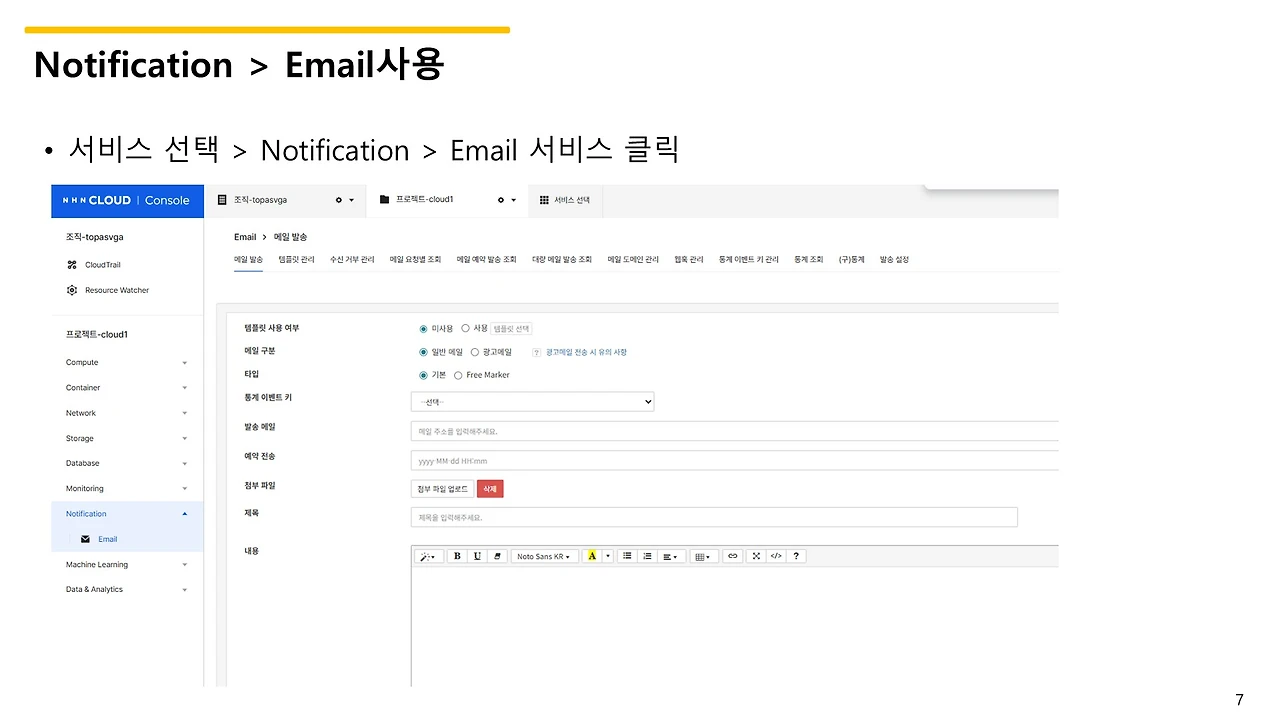Select 기본 type radio button

click(x=424, y=375)
